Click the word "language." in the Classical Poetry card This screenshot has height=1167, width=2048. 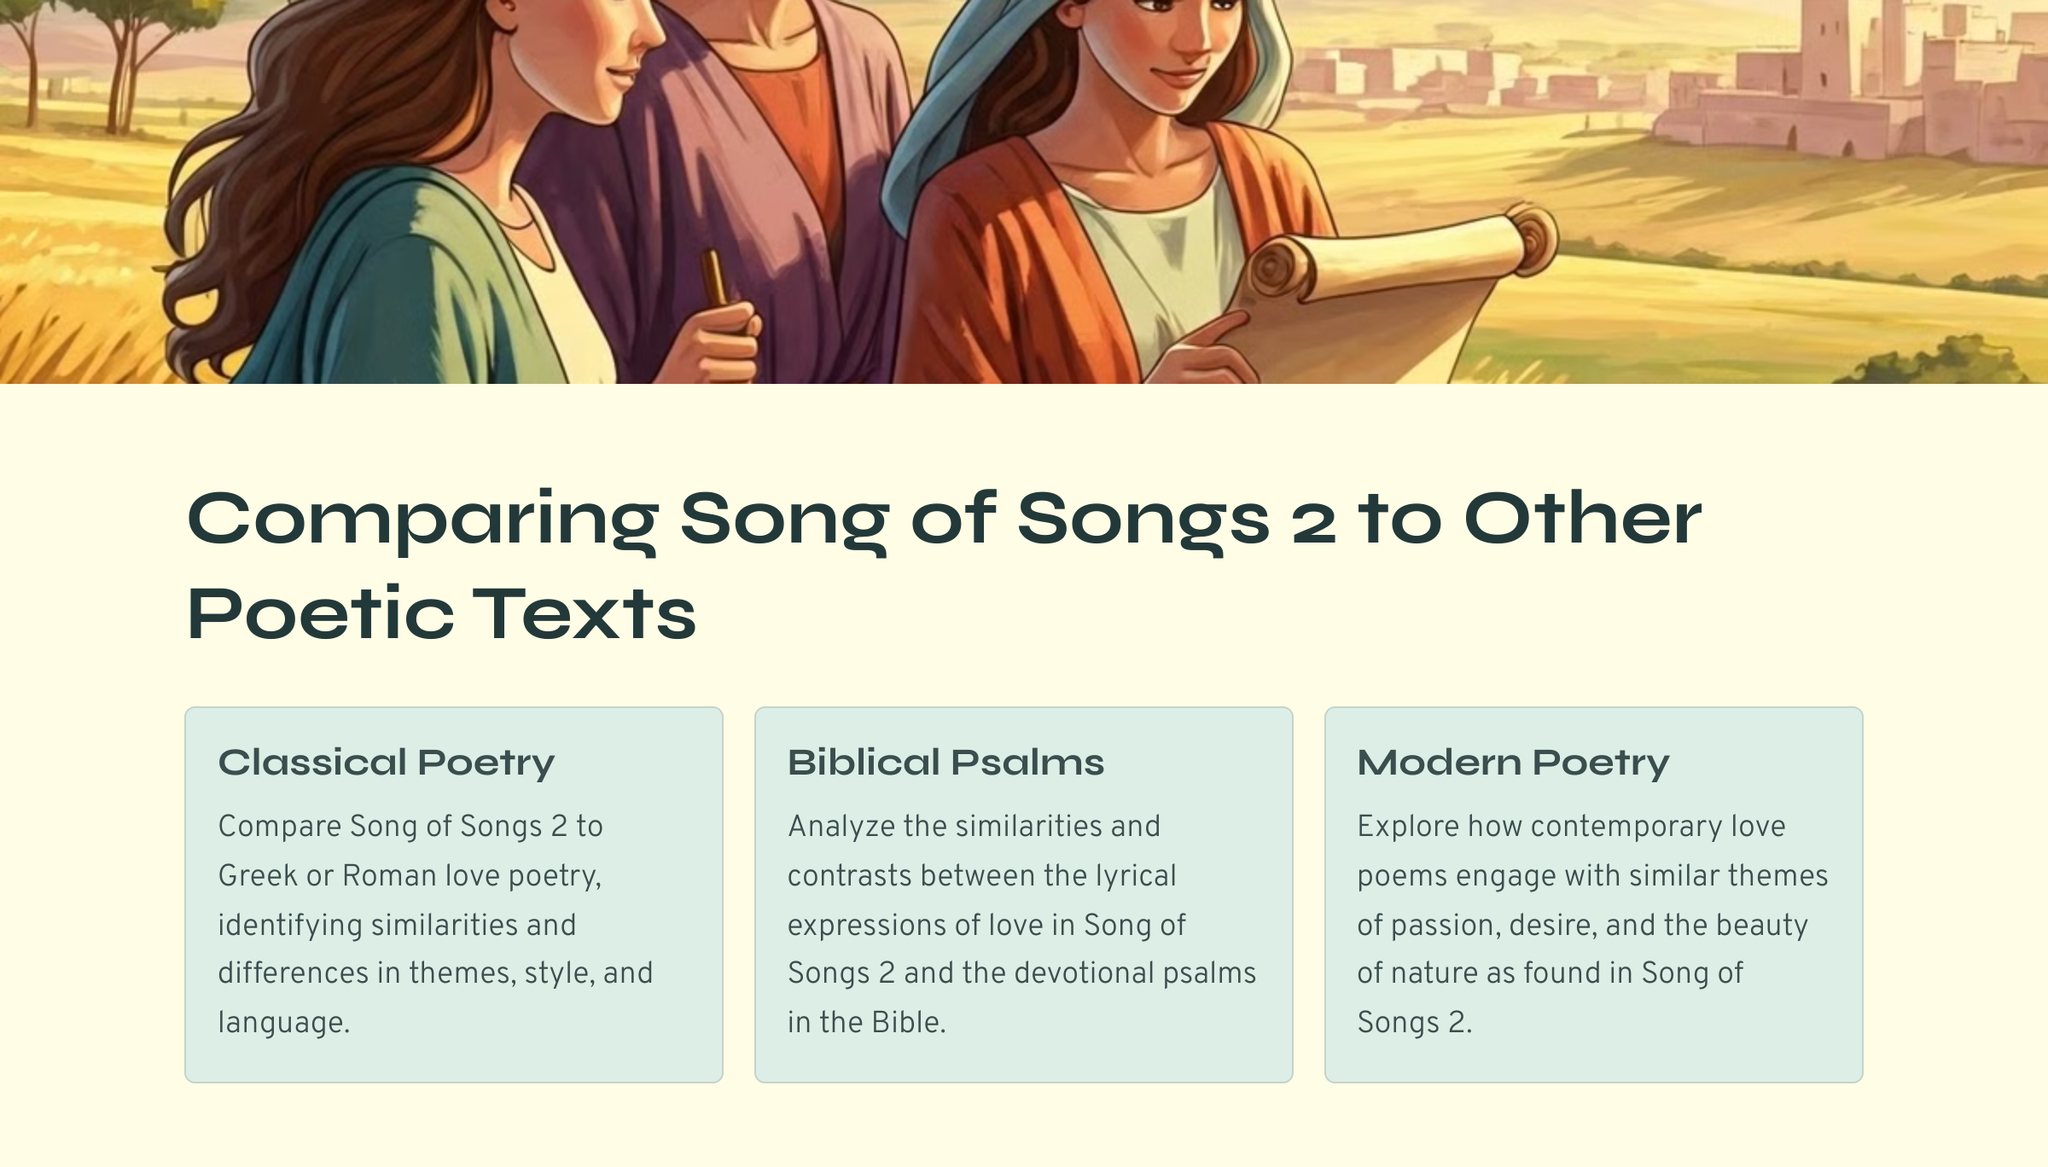click(284, 1023)
